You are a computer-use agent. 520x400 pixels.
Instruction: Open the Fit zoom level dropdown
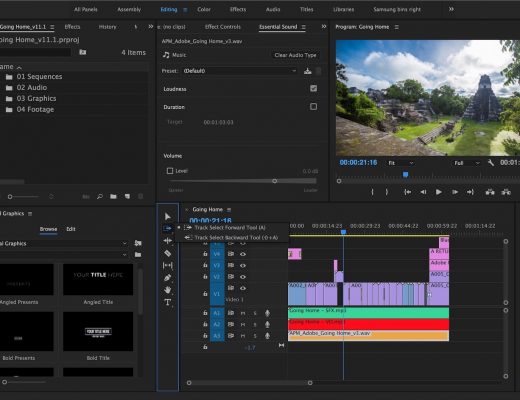pyautogui.click(x=400, y=163)
